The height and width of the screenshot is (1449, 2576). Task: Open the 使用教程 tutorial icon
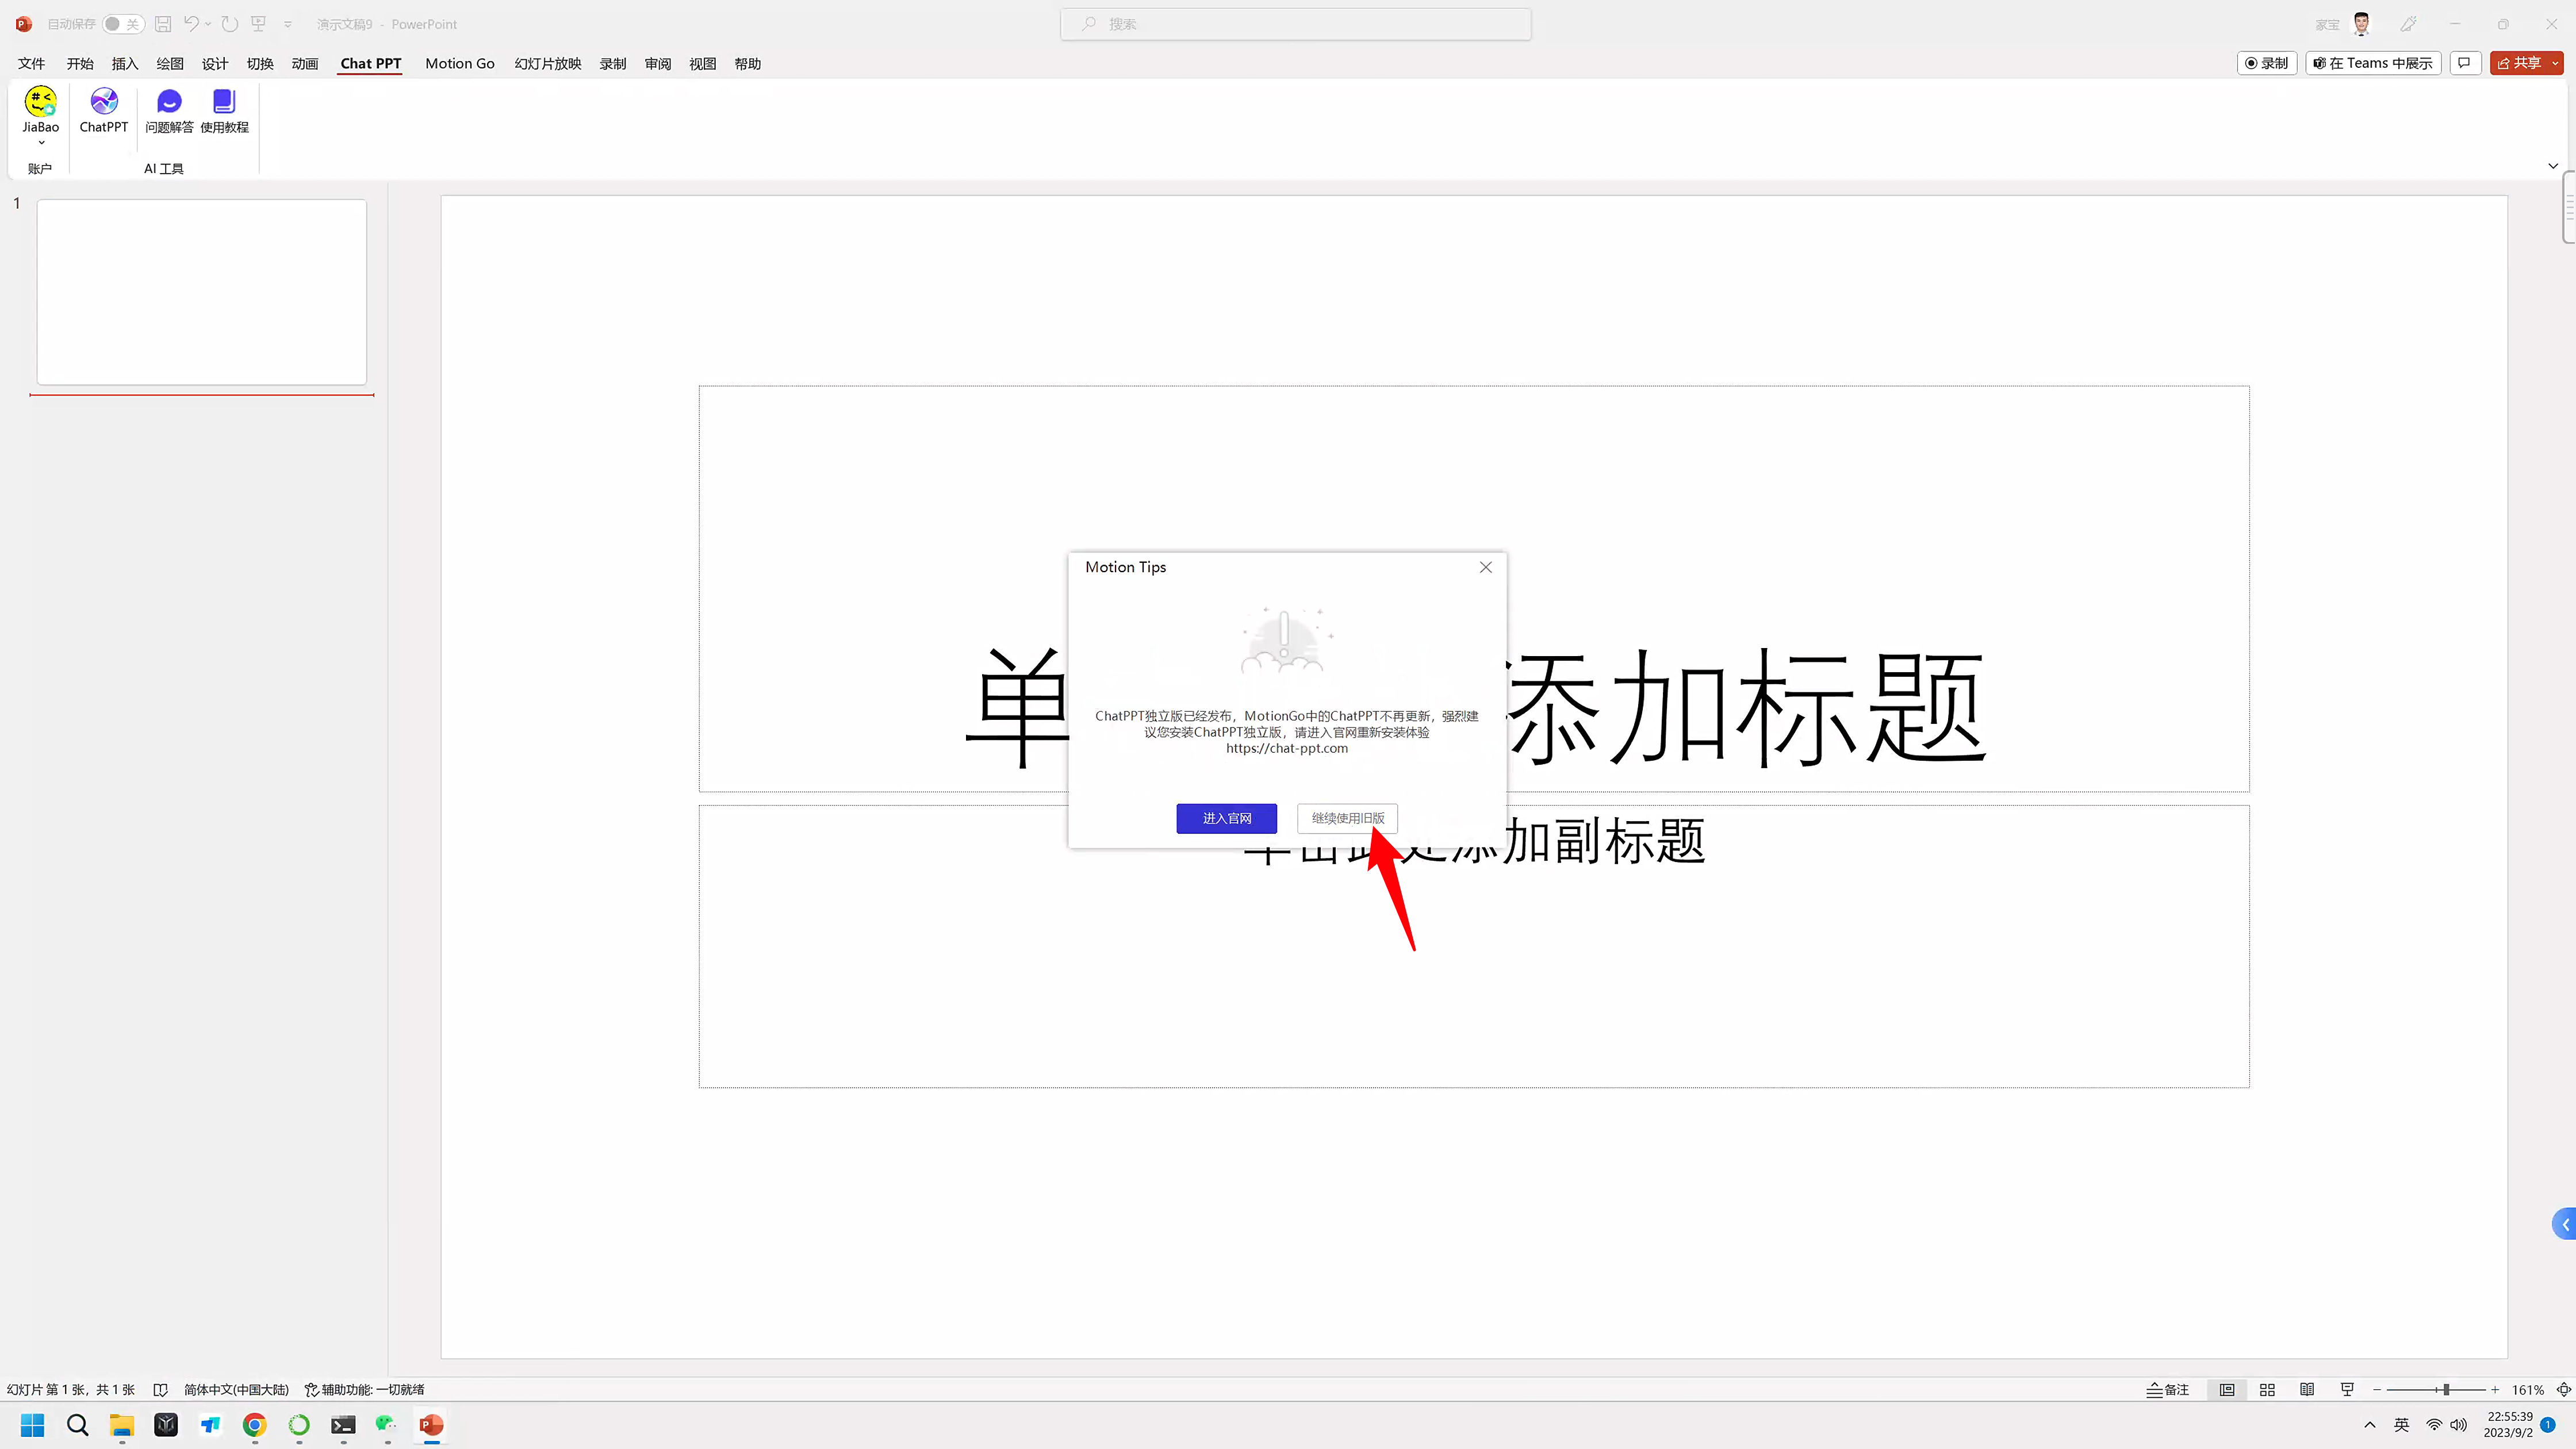[x=224, y=111]
